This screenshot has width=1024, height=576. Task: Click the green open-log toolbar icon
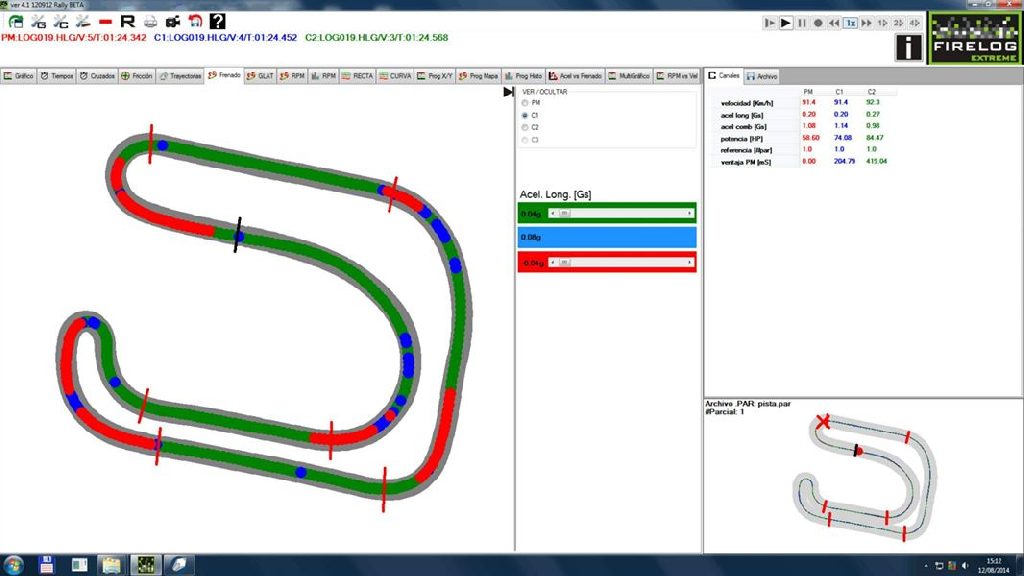click(x=16, y=22)
